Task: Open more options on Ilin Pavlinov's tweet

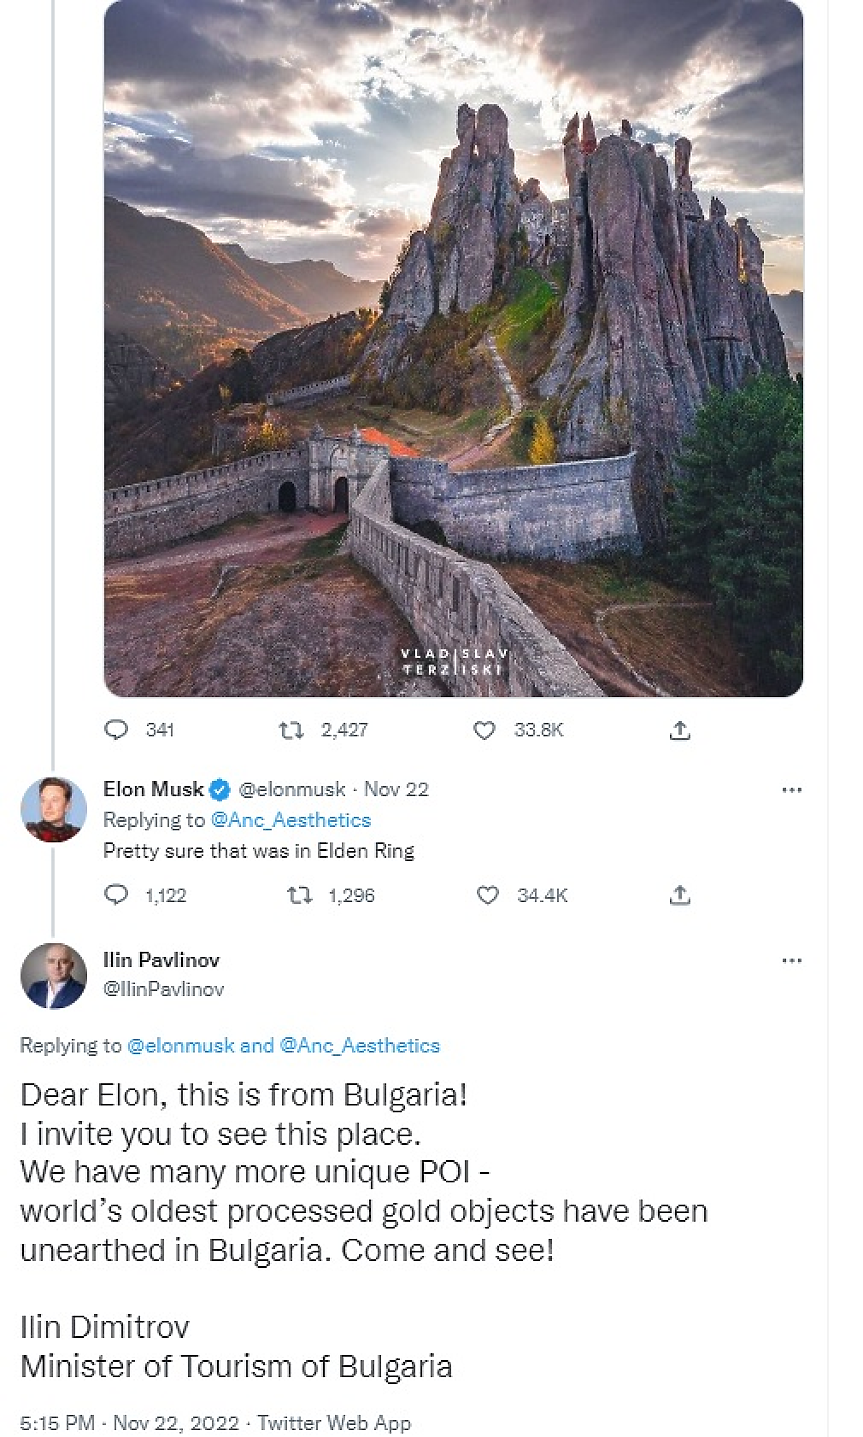Action: (x=792, y=961)
